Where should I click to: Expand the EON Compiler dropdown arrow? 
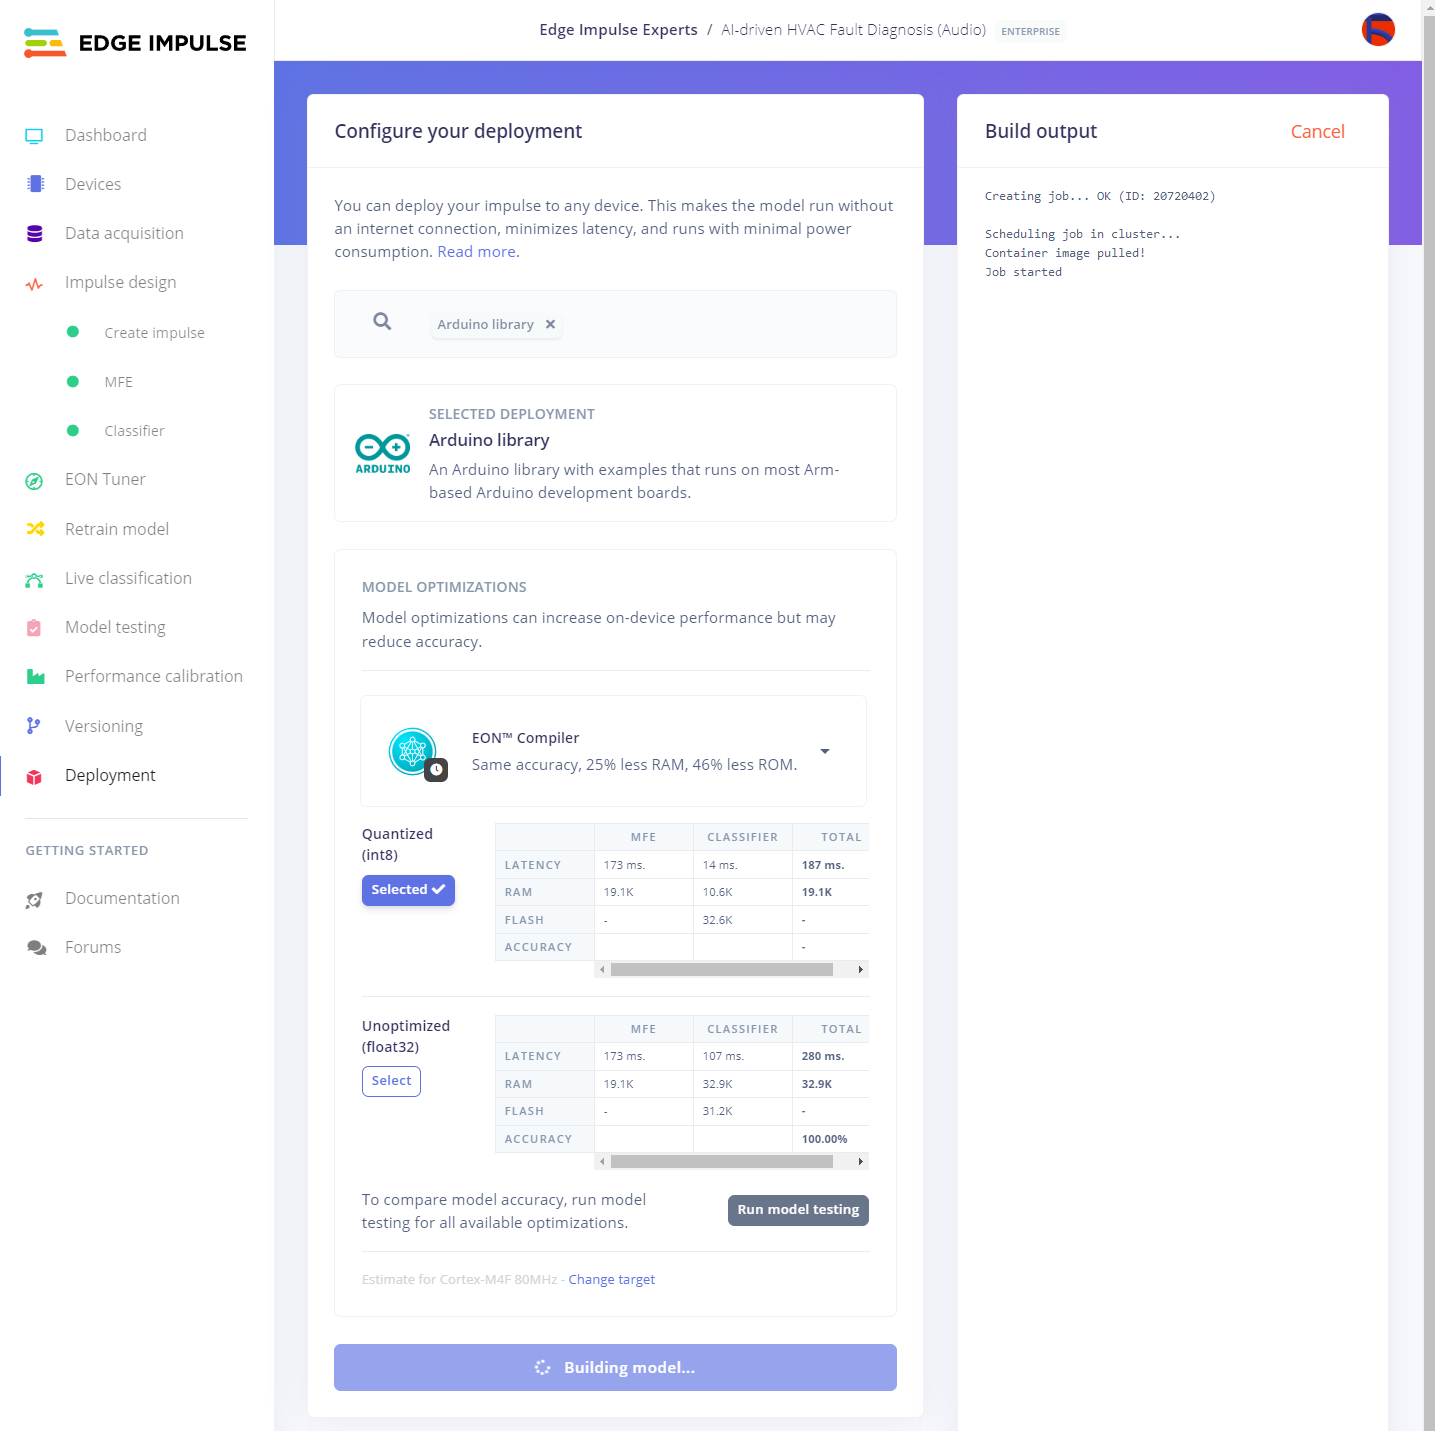[825, 751]
